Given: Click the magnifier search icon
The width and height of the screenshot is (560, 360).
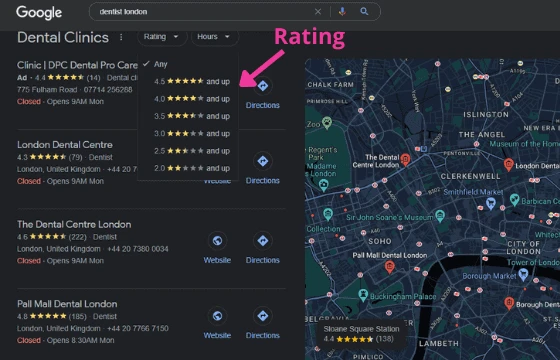Looking at the screenshot, I should tap(364, 11).
